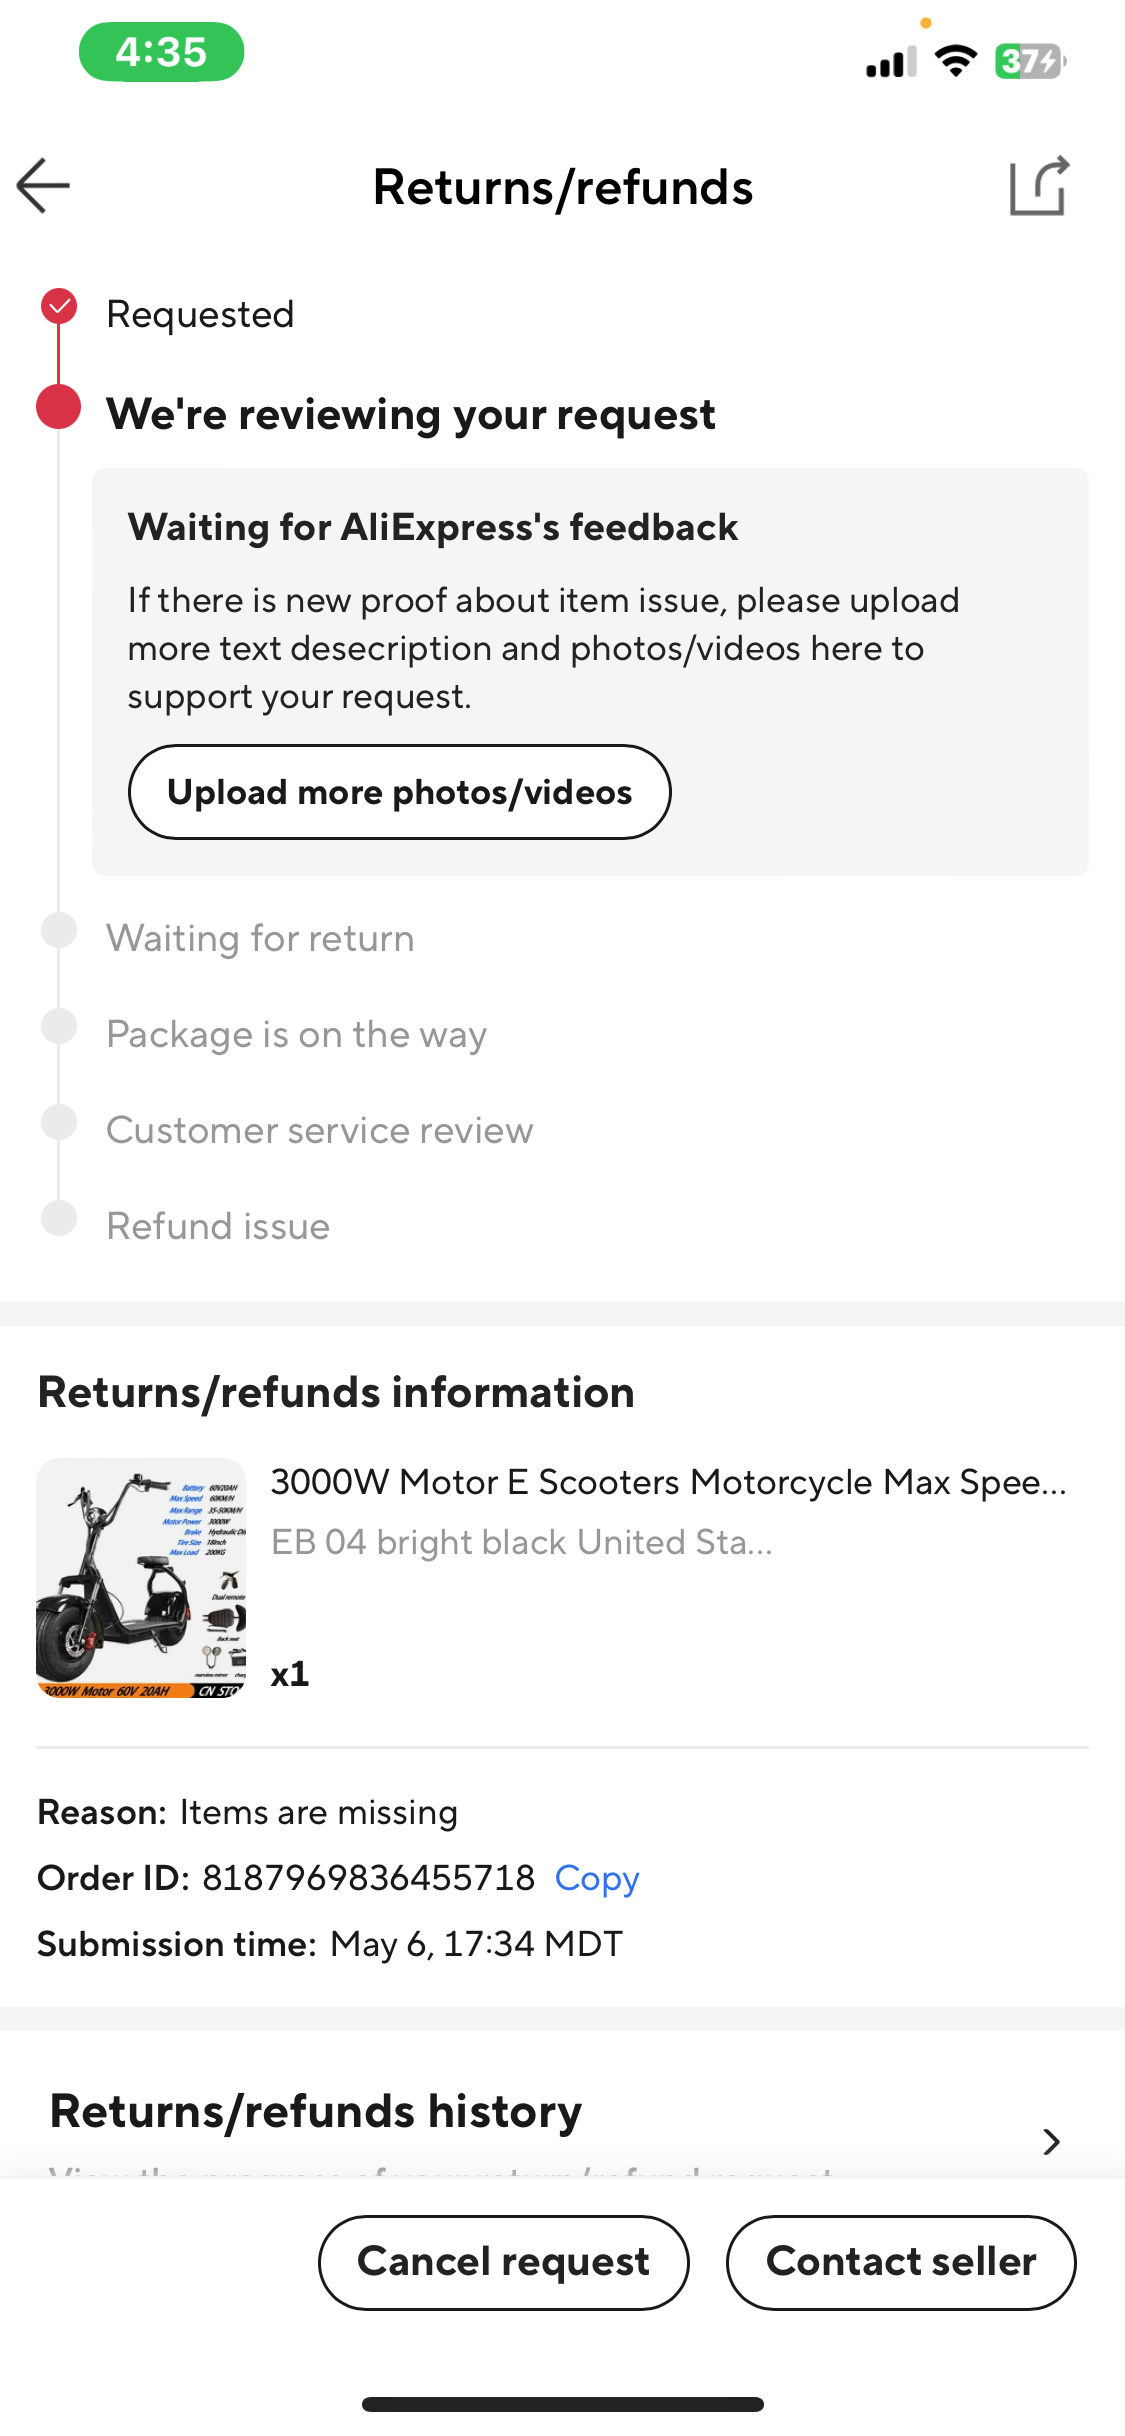Select the Requested timeline step

click(x=200, y=313)
